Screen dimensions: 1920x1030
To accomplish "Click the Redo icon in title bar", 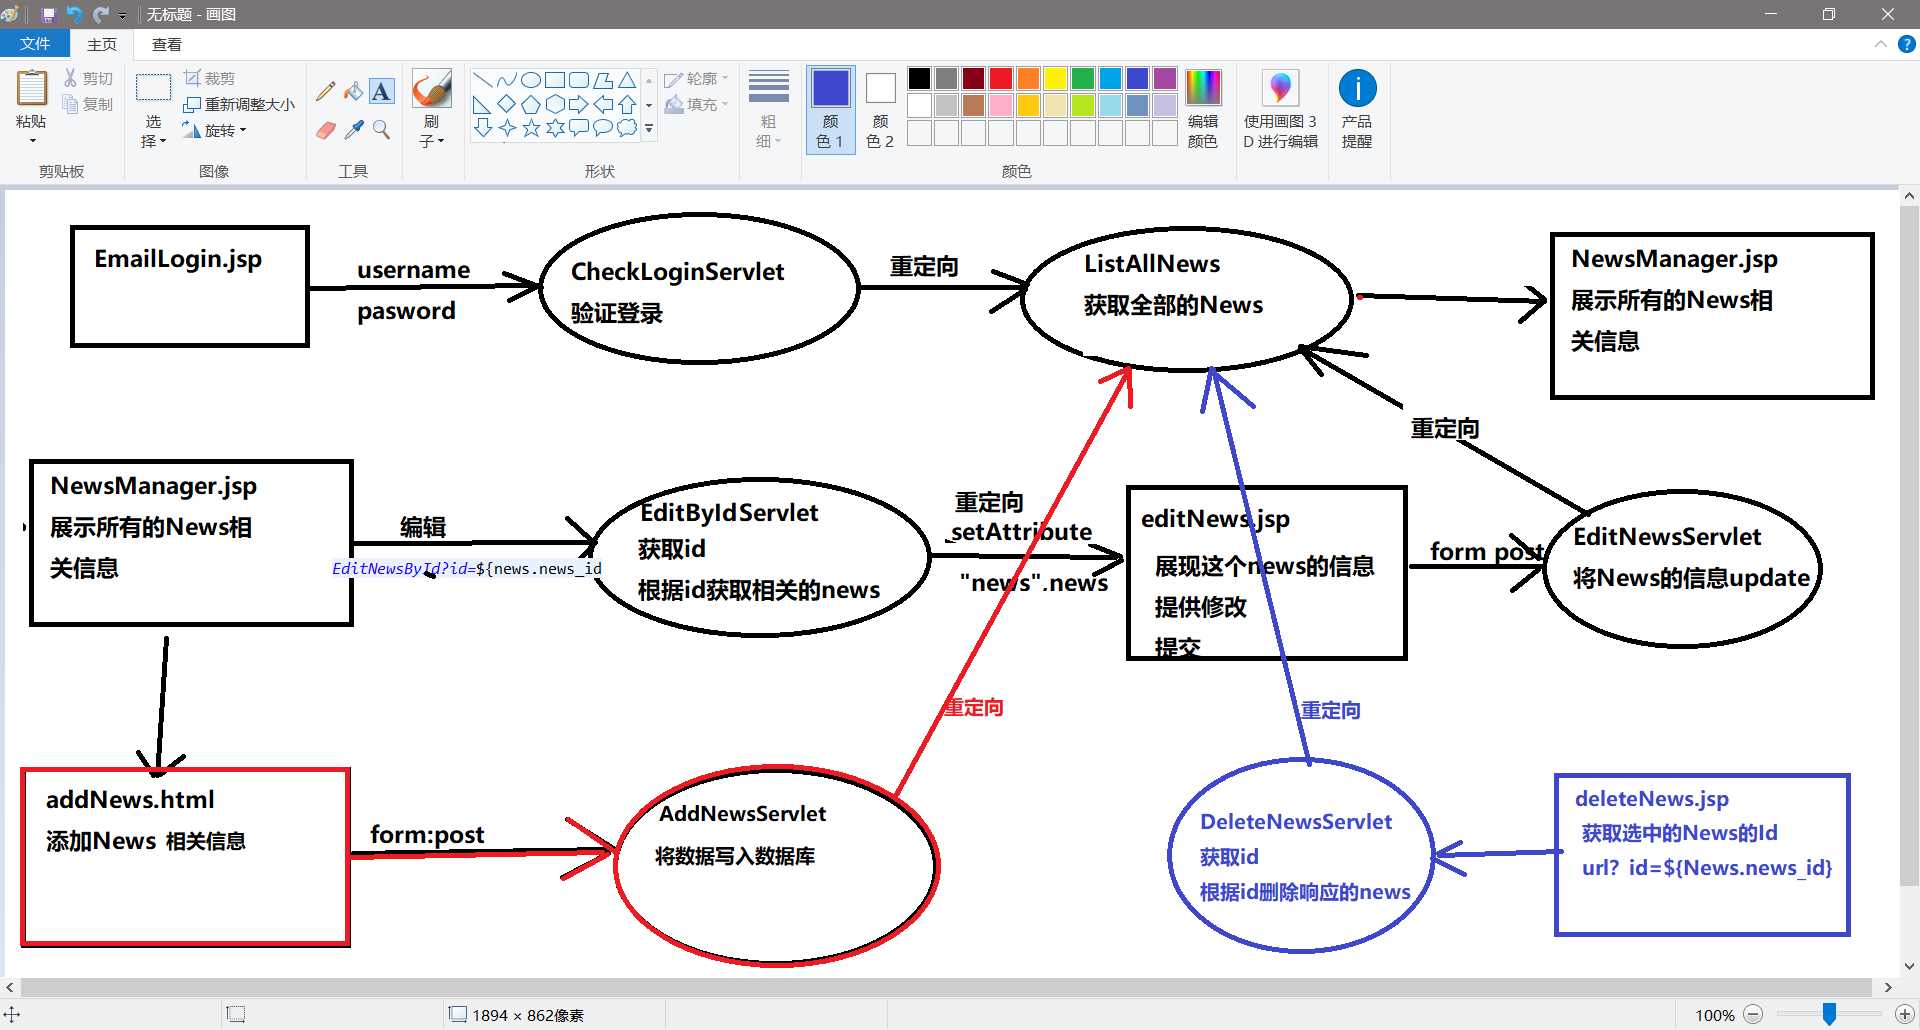I will click(x=100, y=14).
